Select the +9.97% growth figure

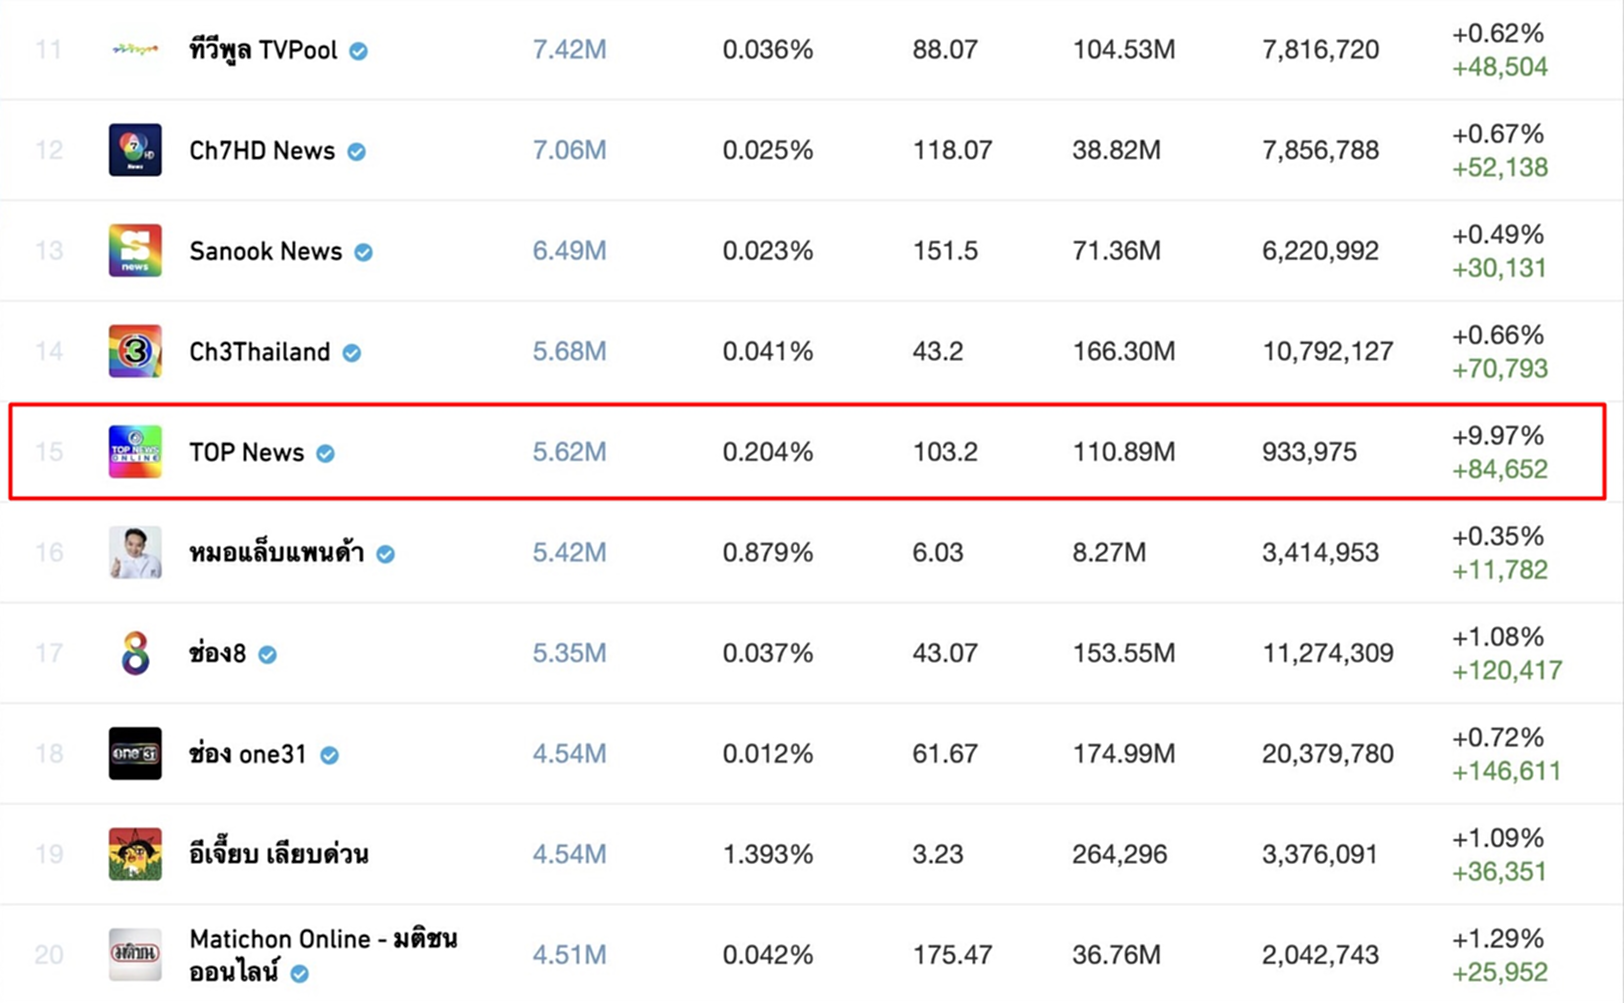coord(1498,435)
